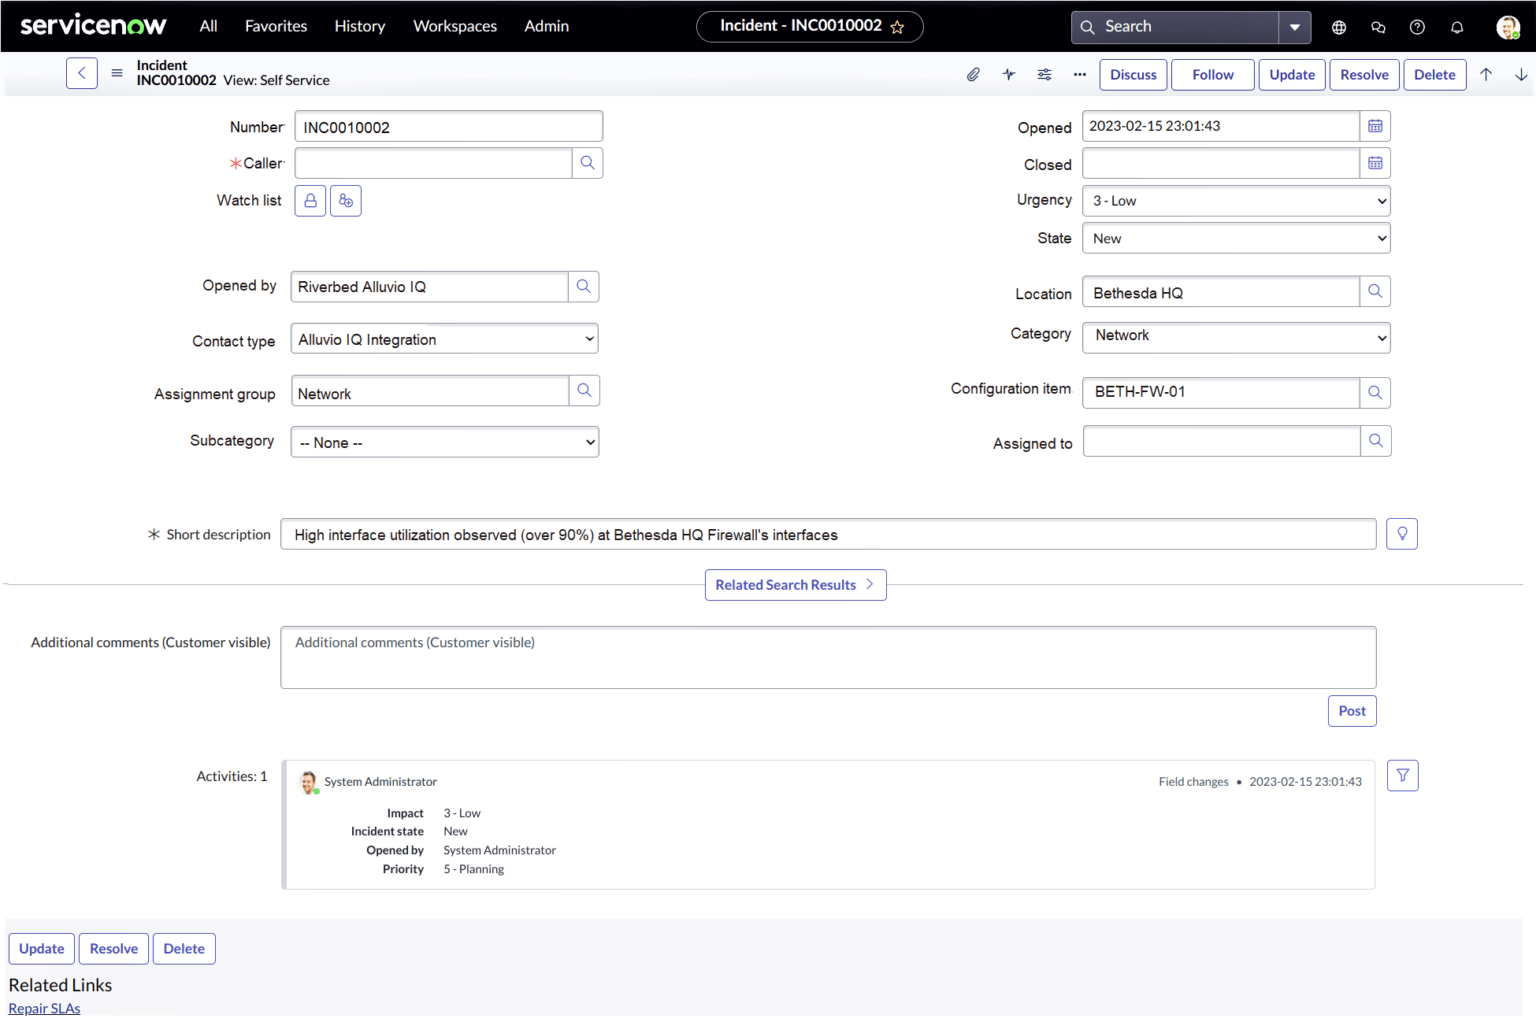
Task: Open the more options ellipsis menu
Action: tap(1079, 74)
